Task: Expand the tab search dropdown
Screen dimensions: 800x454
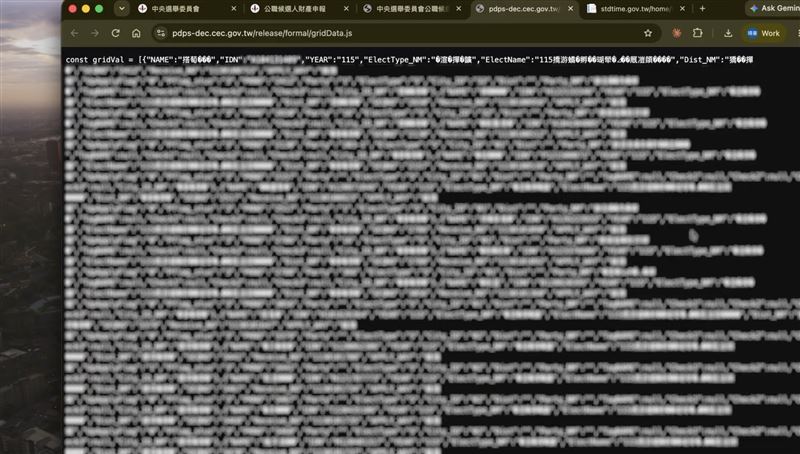Action: point(121,9)
